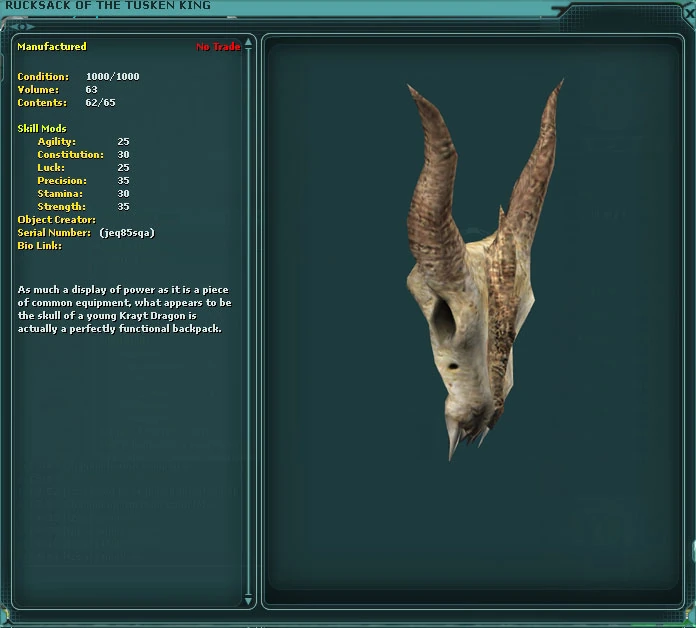Select the Condition 1000/1000 row
This screenshot has width=696, height=628.
click(78, 77)
